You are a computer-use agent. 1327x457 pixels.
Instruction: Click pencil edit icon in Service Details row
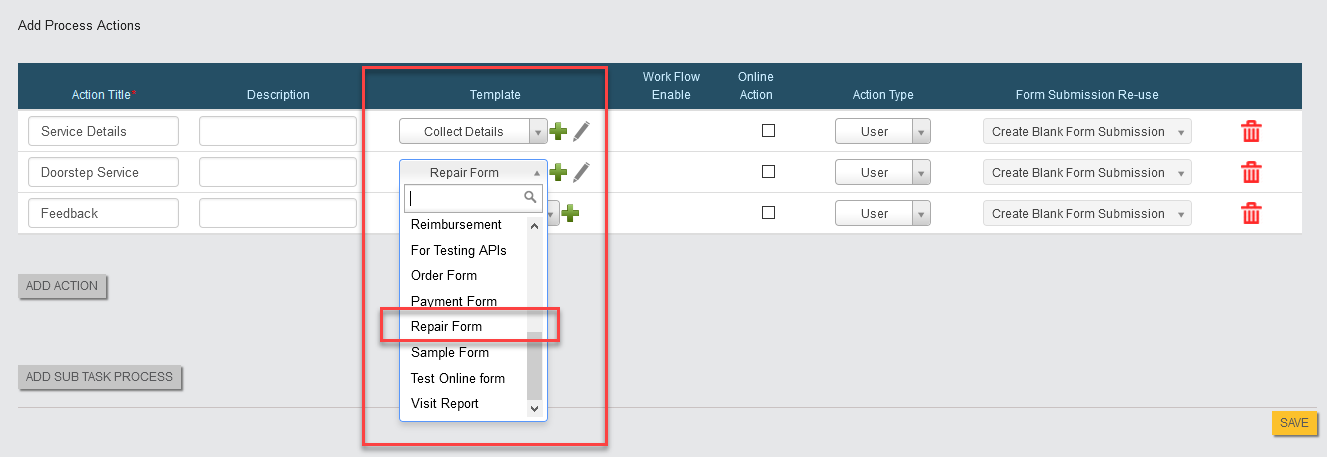tap(581, 131)
